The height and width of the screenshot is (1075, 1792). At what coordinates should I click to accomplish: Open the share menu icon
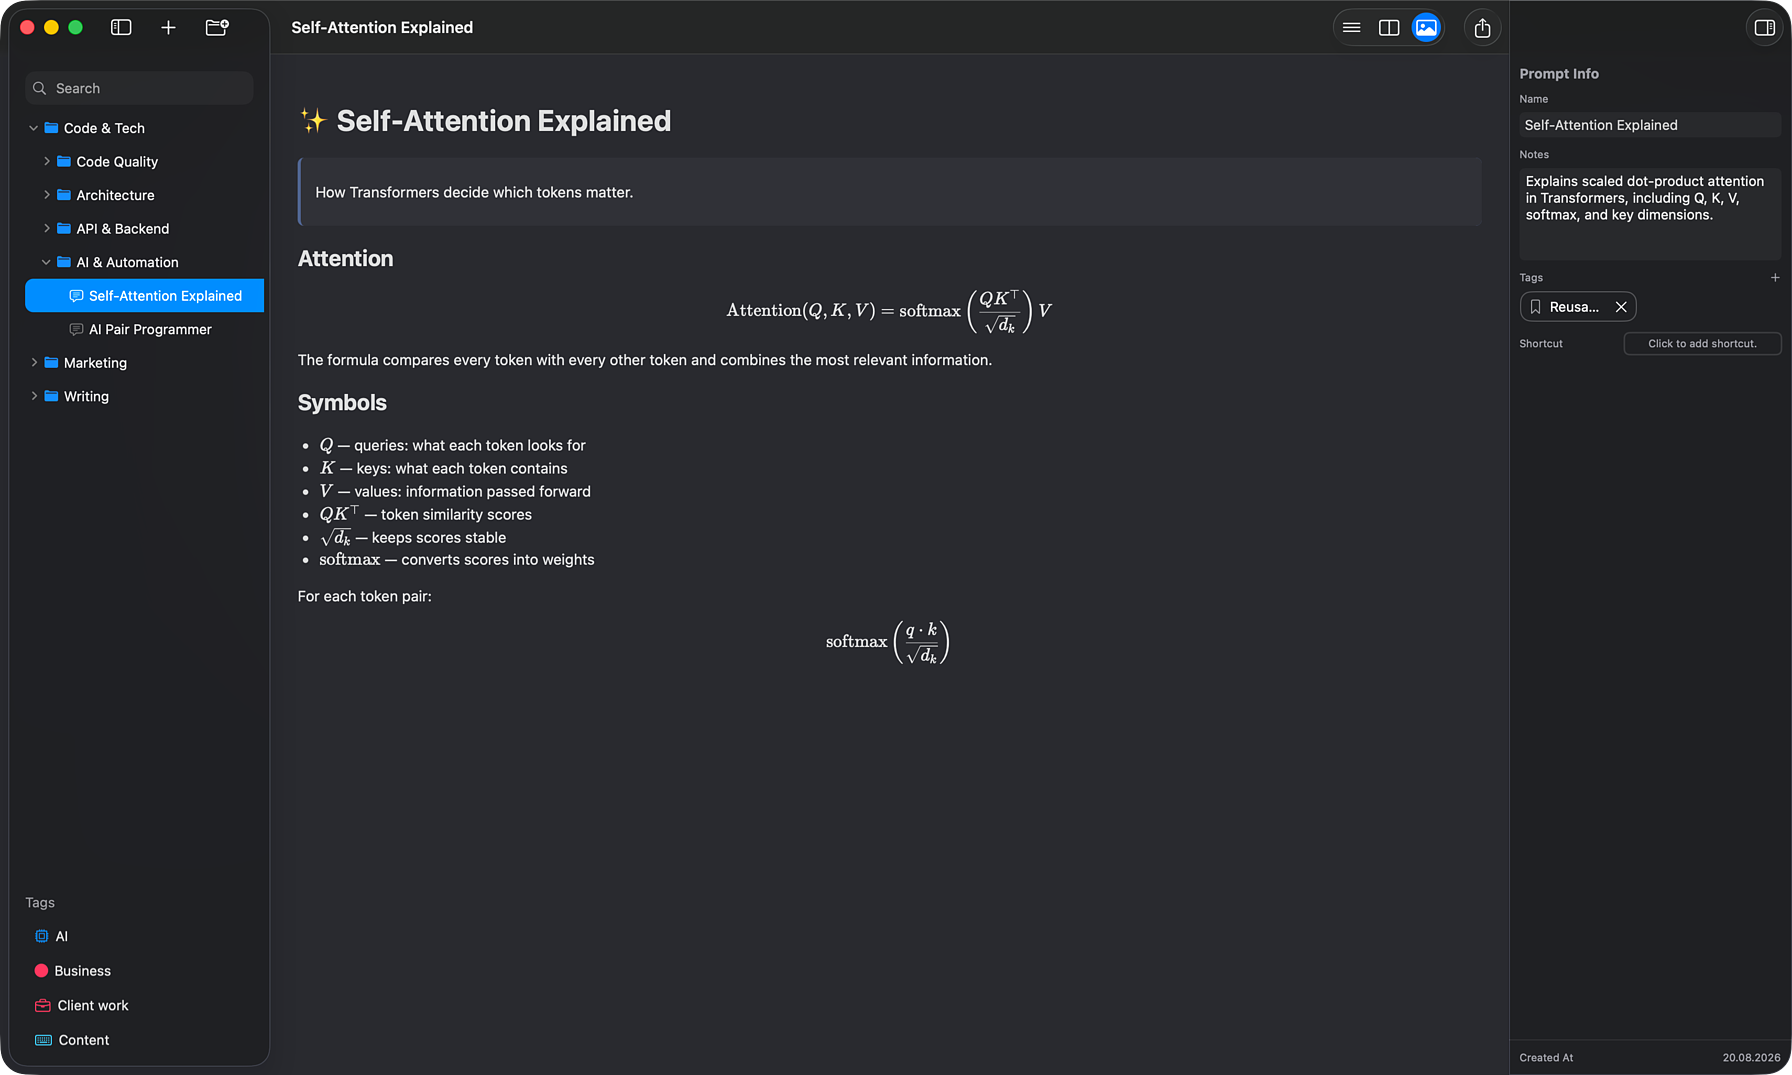pos(1482,28)
